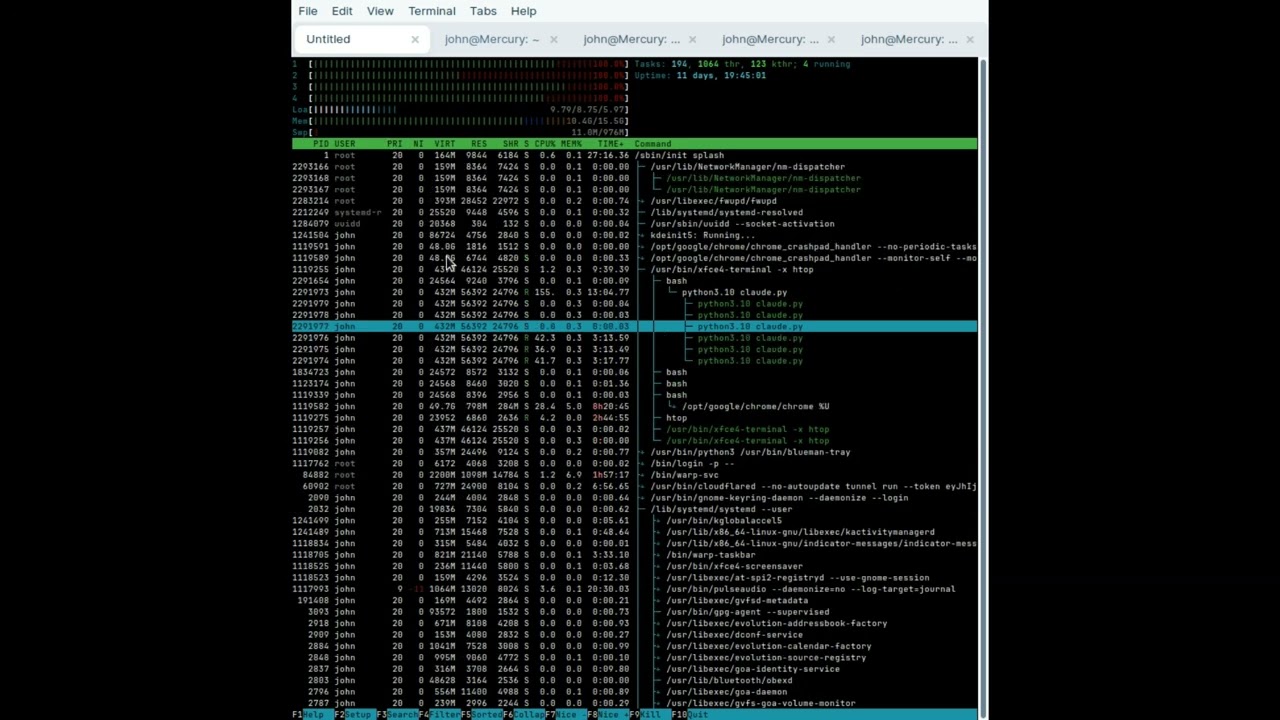Open the Edit menu

[x=342, y=11]
